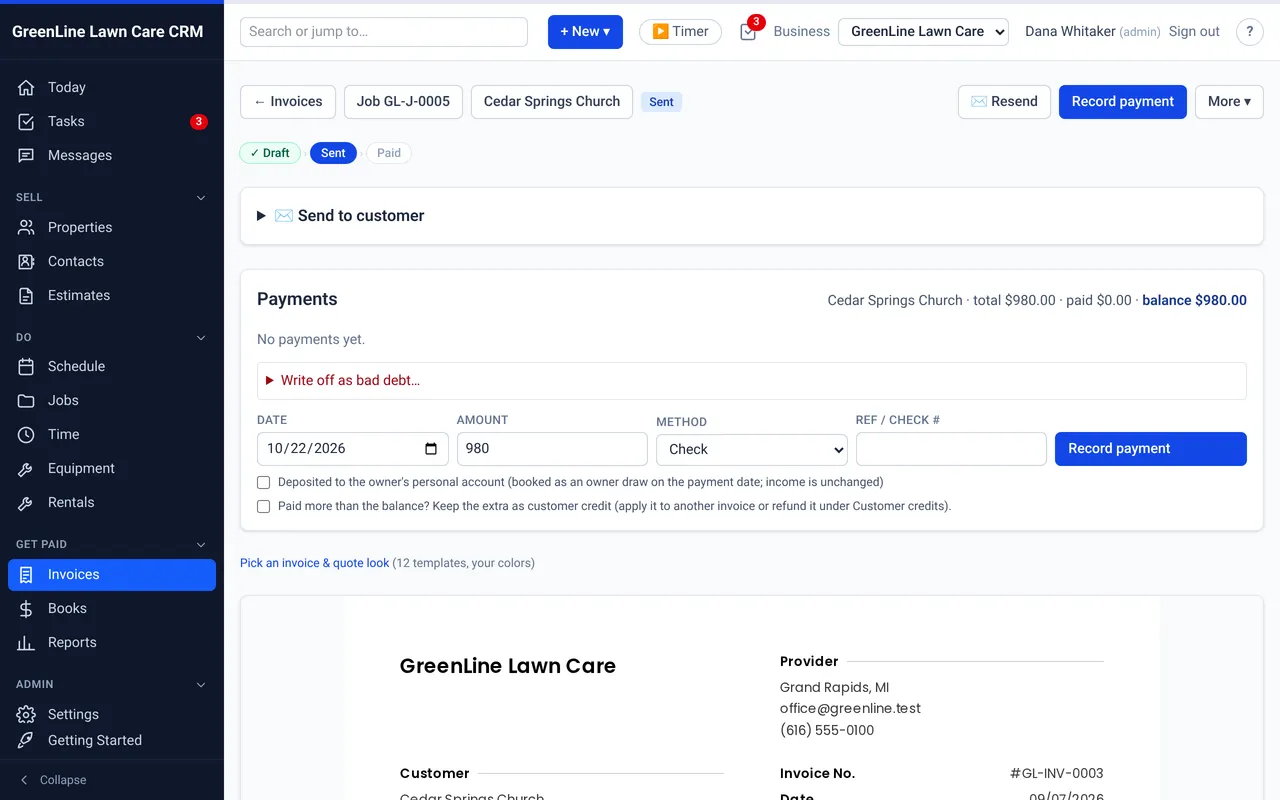Go to Invoices in the sidebar
This screenshot has width=1280, height=800.
pyautogui.click(x=112, y=575)
